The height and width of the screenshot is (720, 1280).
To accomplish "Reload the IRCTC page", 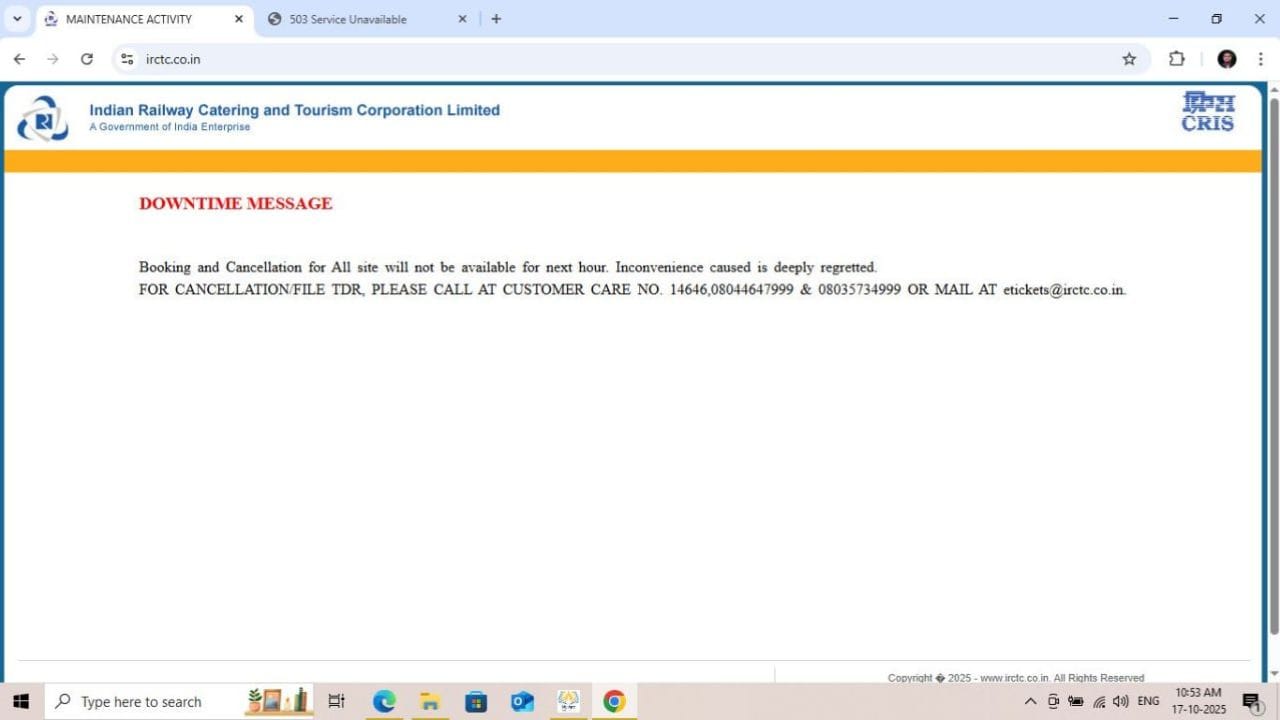I will (87, 59).
